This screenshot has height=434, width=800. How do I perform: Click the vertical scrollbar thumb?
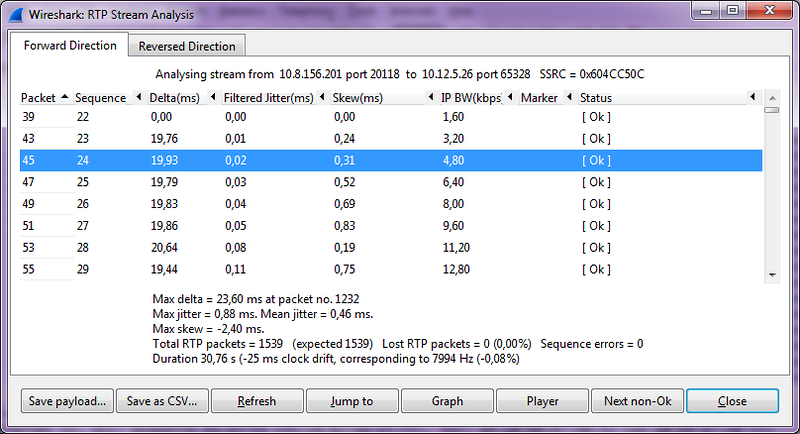(772, 110)
